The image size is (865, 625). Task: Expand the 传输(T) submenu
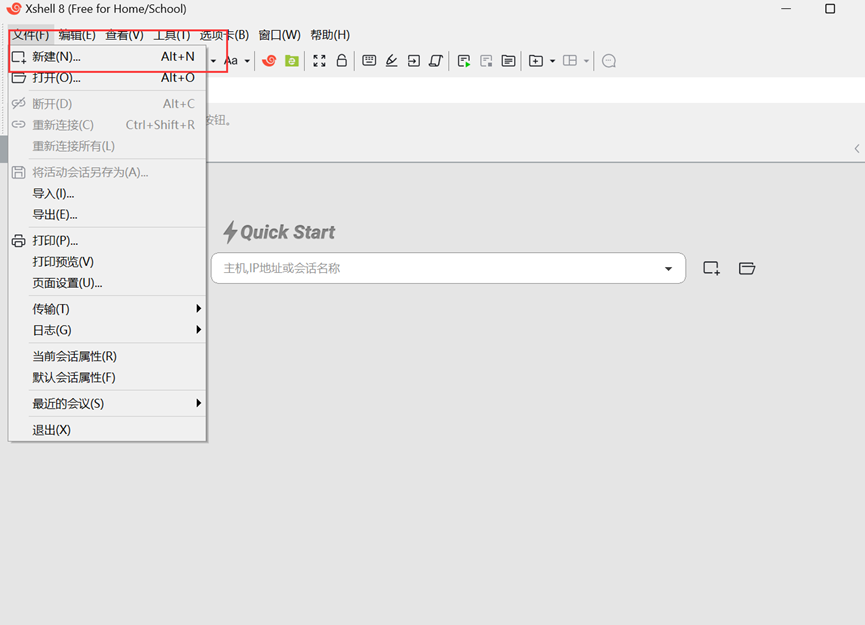pos(107,309)
